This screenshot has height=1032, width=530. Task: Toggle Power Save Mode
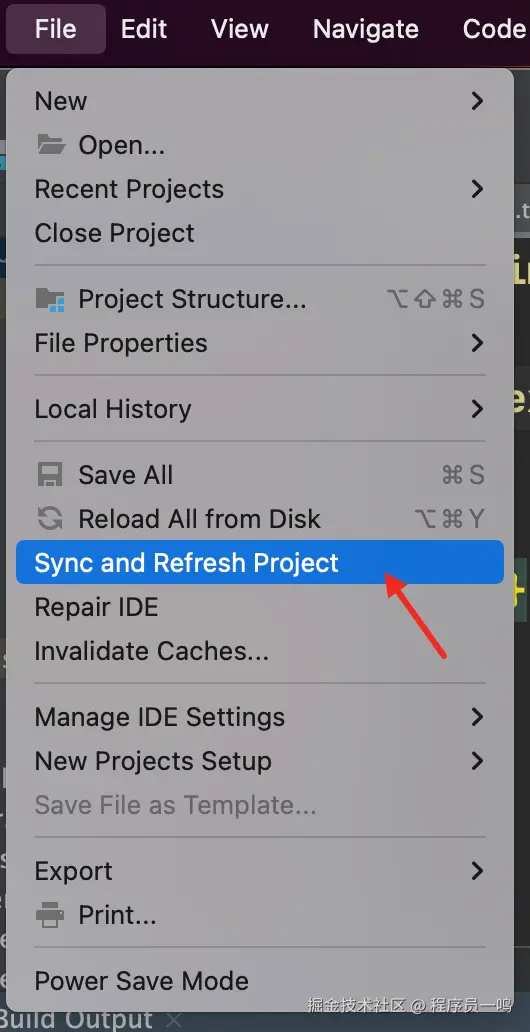[259, 981]
